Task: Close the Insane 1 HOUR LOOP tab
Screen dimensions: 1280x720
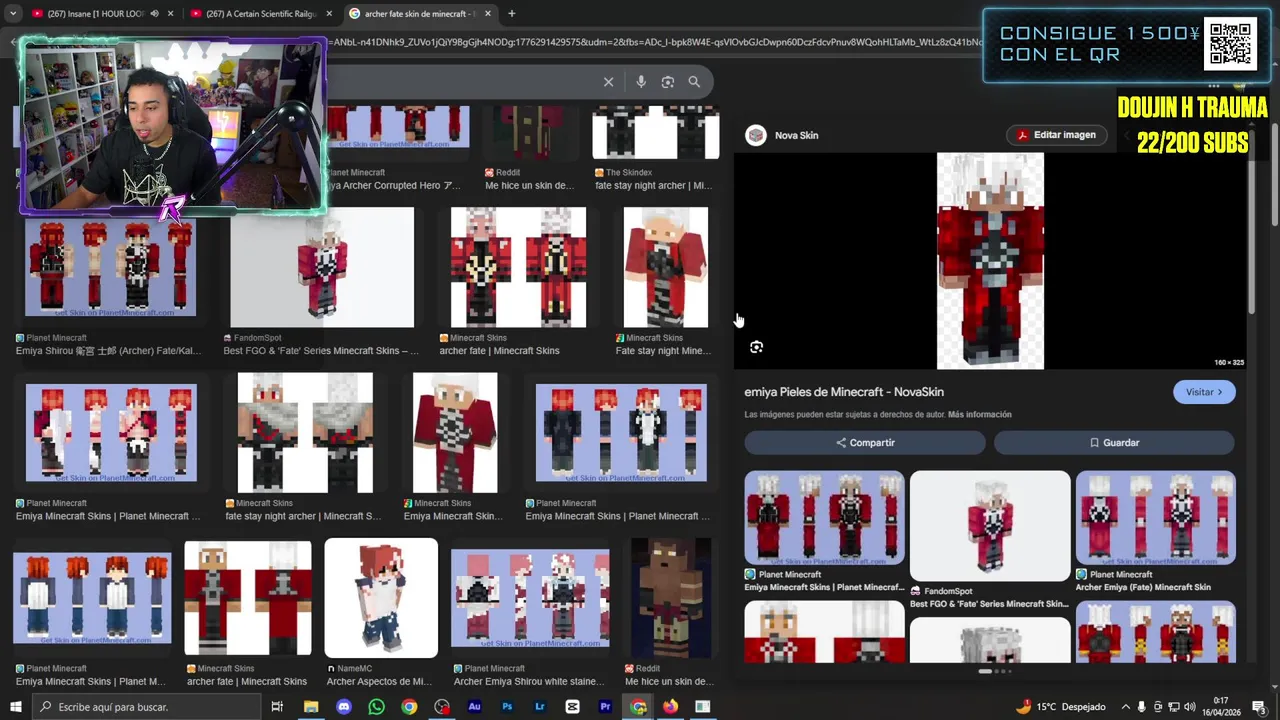Action: (x=171, y=14)
